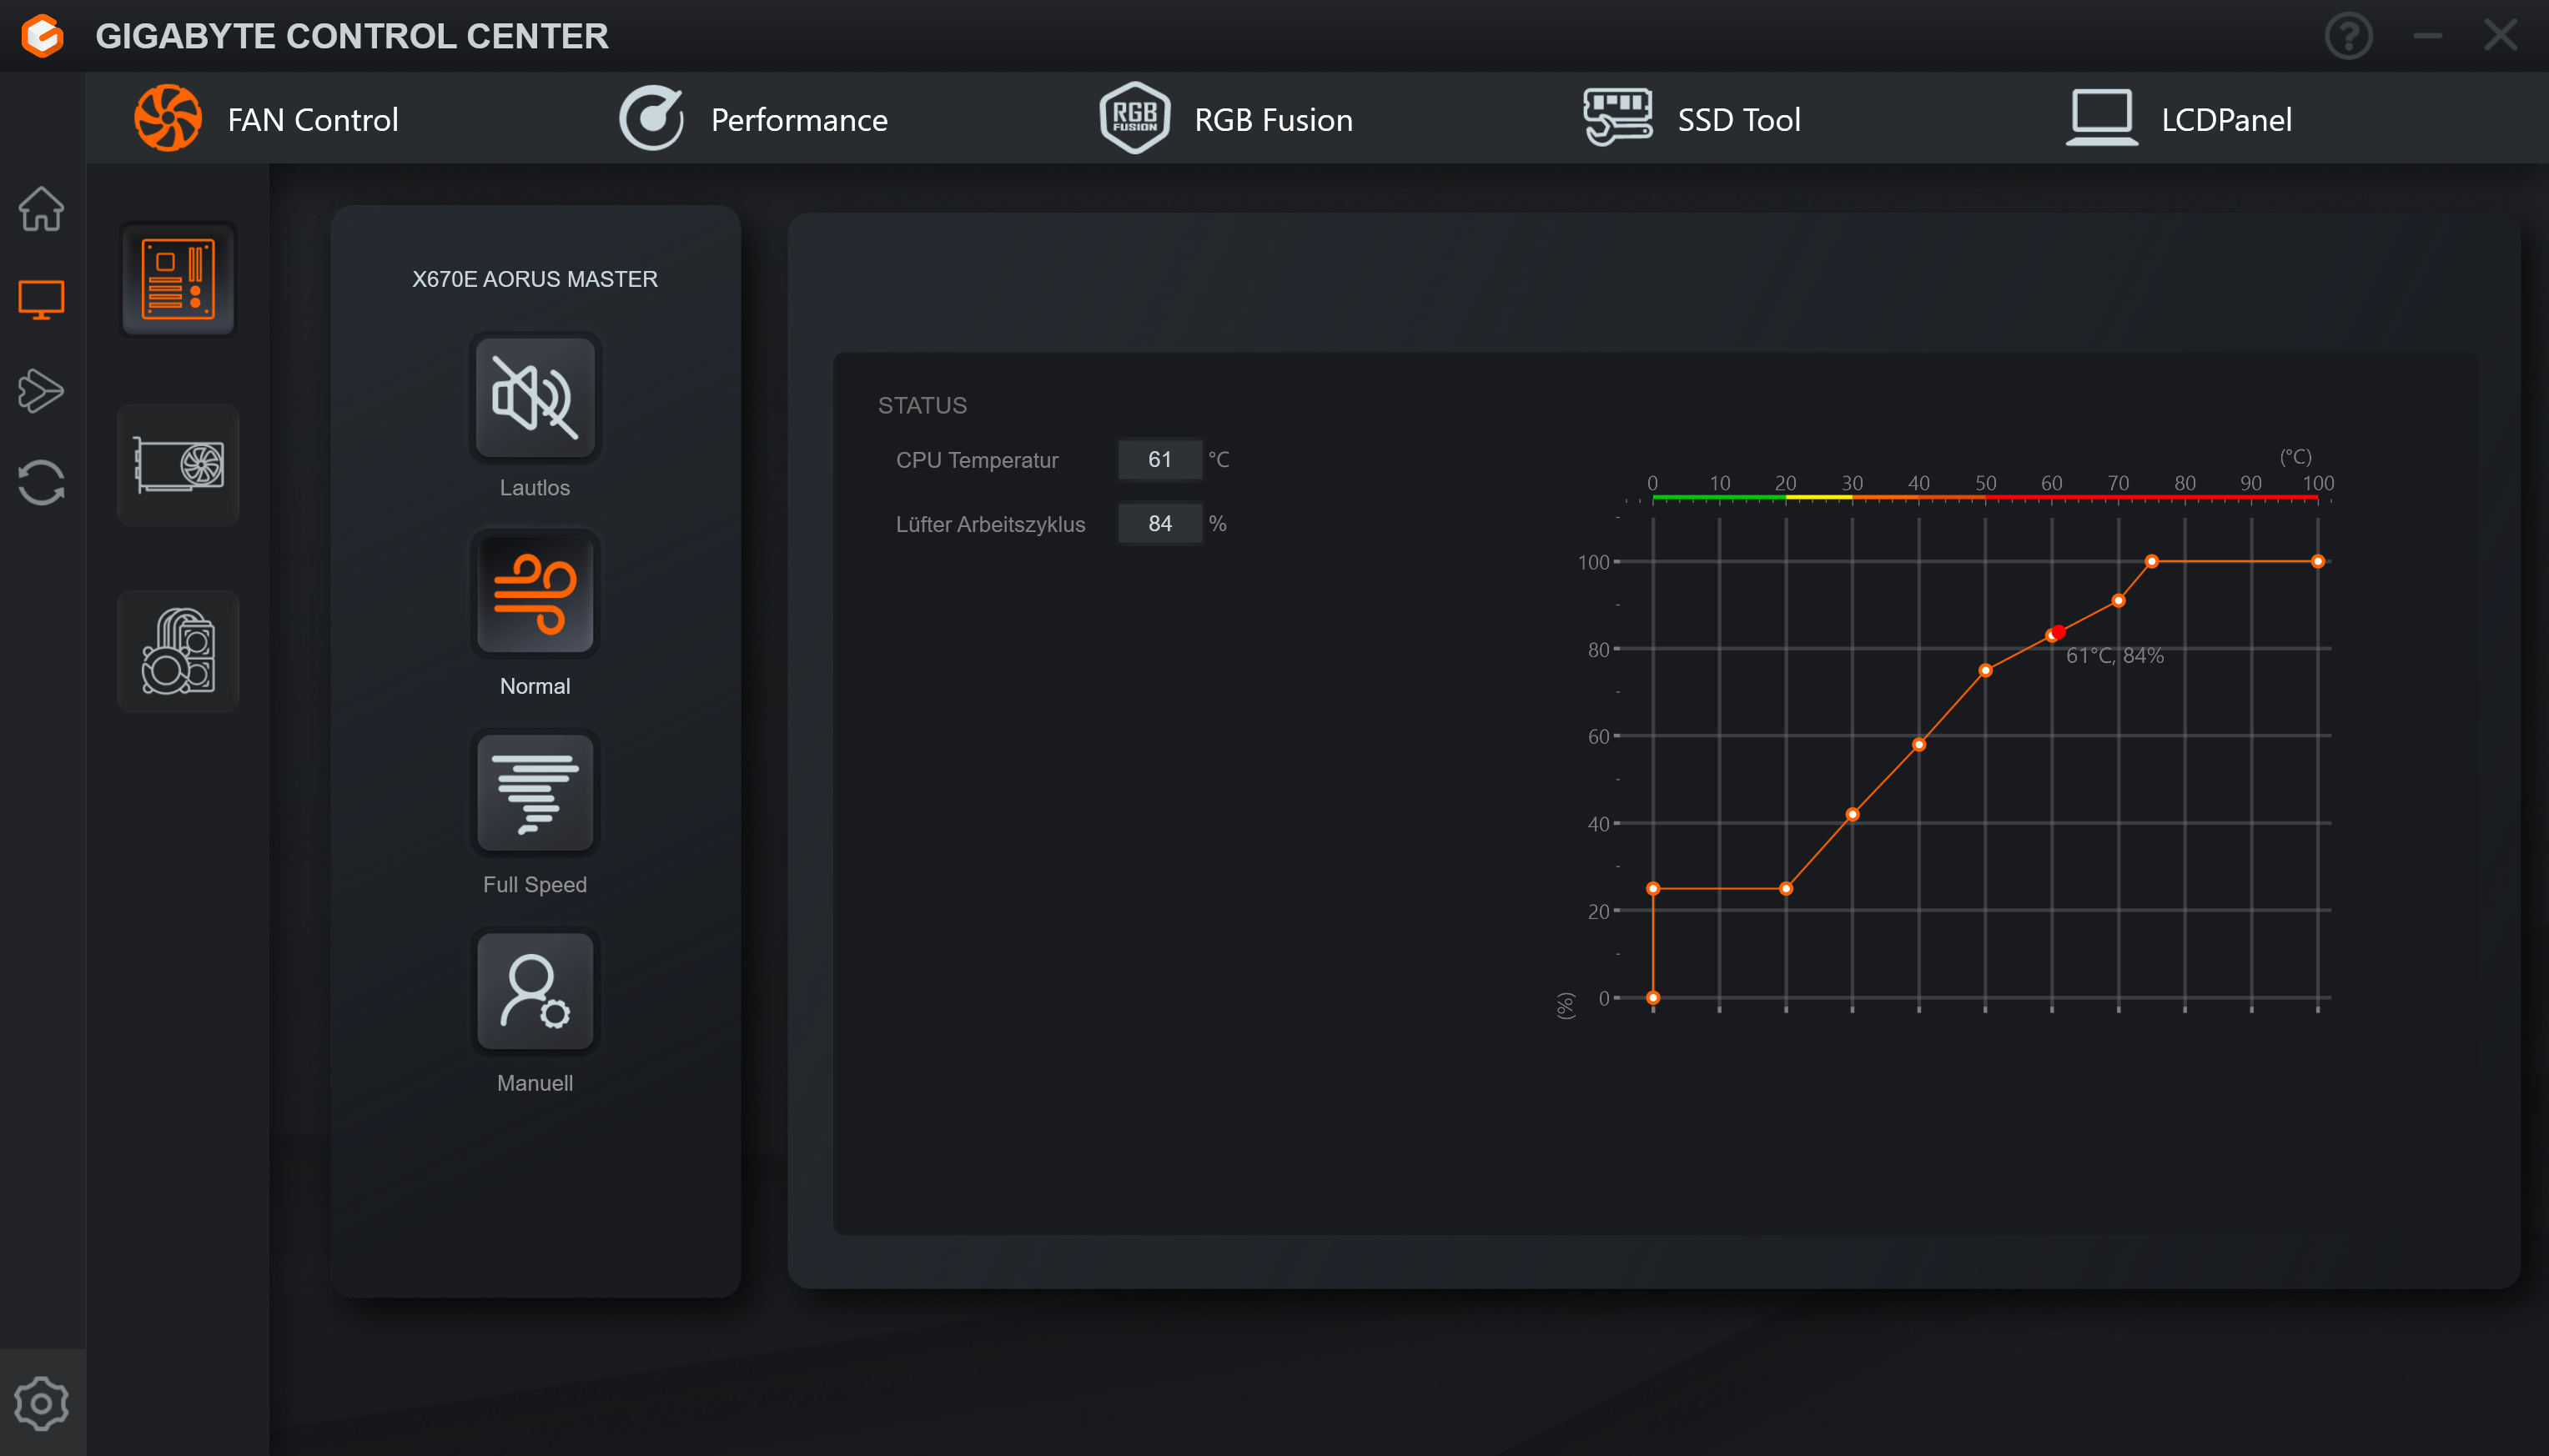
Task: Open the monitor sidebar section
Action: (41, 299)
